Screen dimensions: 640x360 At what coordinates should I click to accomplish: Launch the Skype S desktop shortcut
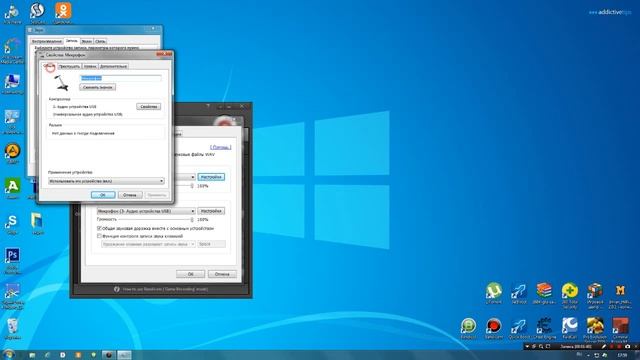[12, 223]
